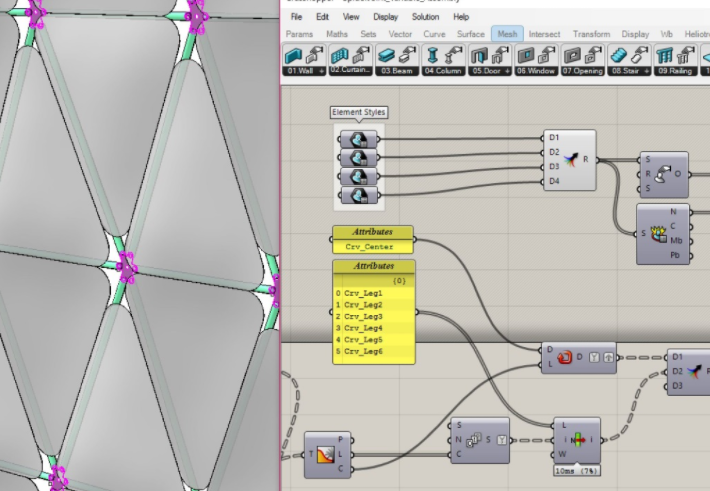Select the Mesh ribbon tab
The width and height of the screenshot is (710, 491).
click(x=507, y=34)
